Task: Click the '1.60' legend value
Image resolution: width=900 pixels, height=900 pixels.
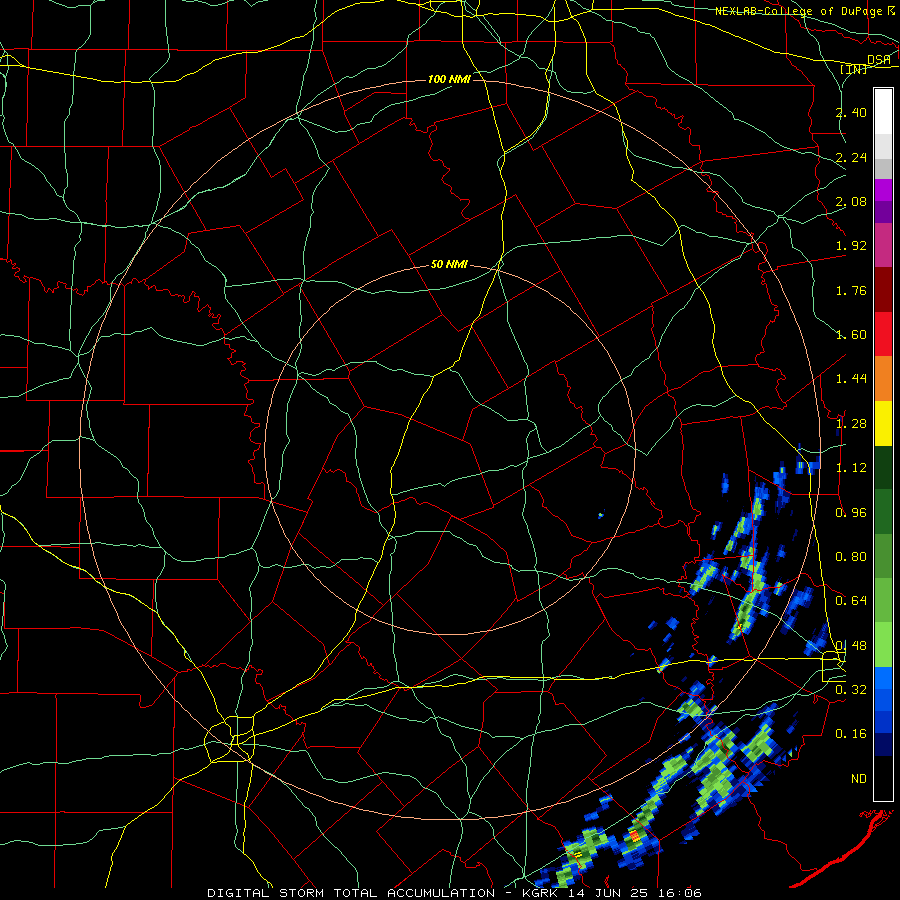Action: (851, 335)
